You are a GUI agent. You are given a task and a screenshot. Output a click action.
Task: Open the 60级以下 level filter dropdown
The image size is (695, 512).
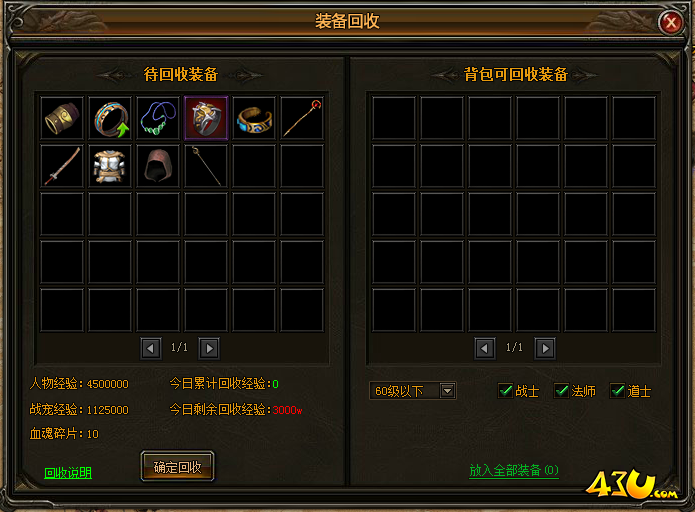coord(448,391)
